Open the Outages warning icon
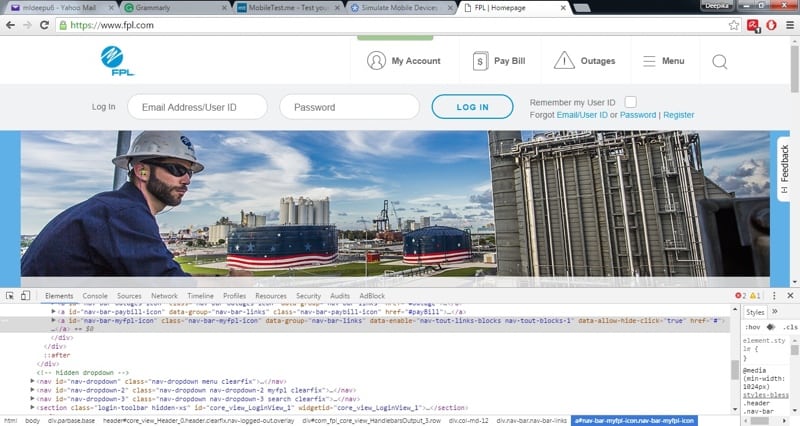The height and width of the screenshot is (426, 800). point(564,61)
